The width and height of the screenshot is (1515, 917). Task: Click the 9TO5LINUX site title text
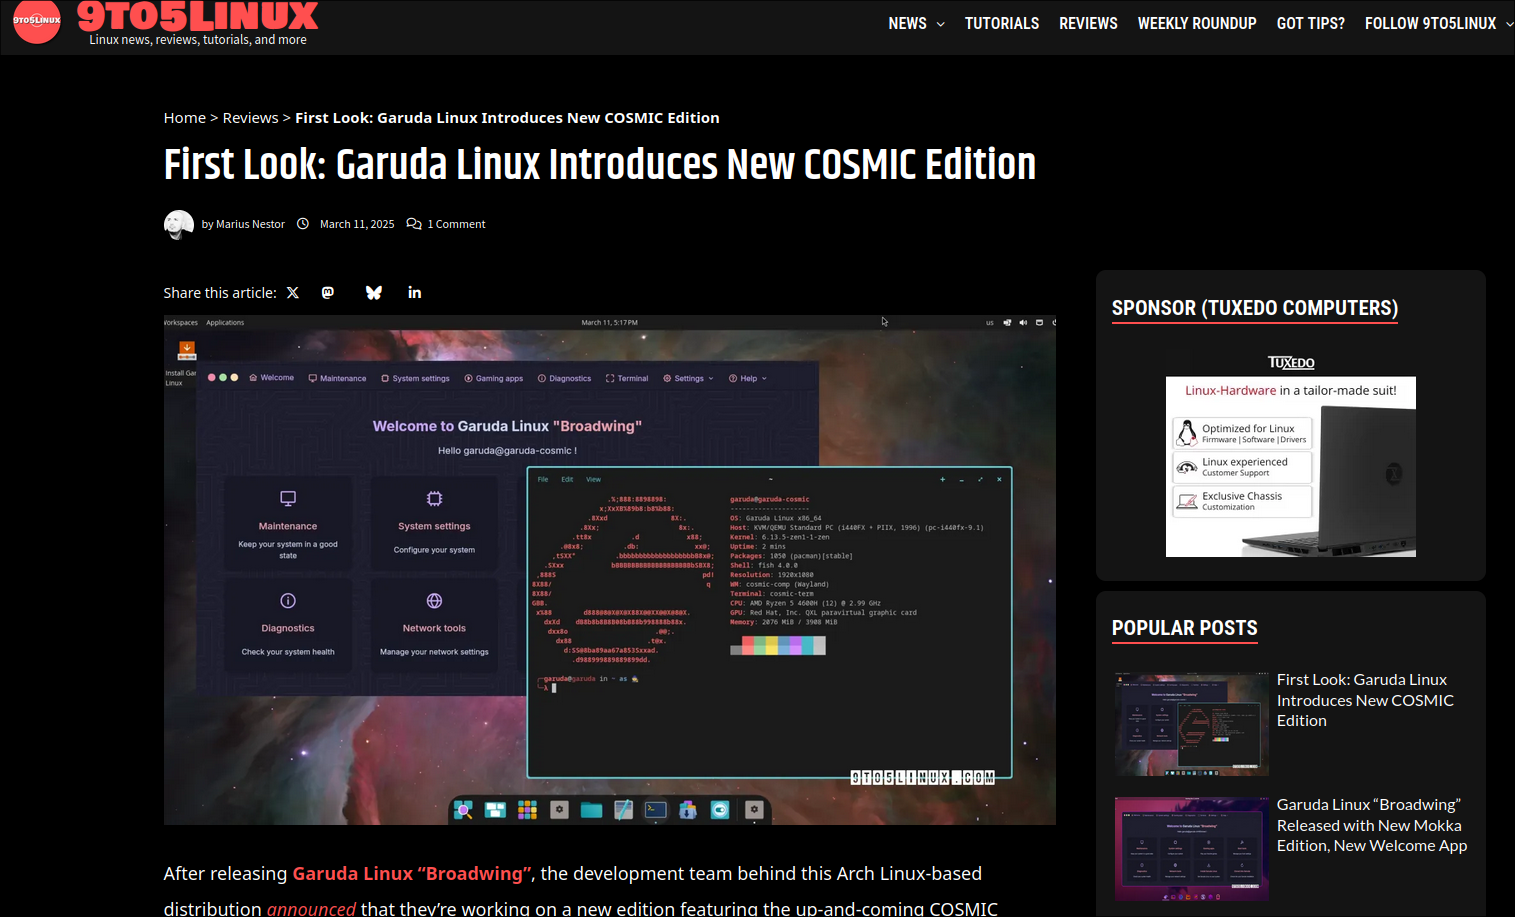198,15
